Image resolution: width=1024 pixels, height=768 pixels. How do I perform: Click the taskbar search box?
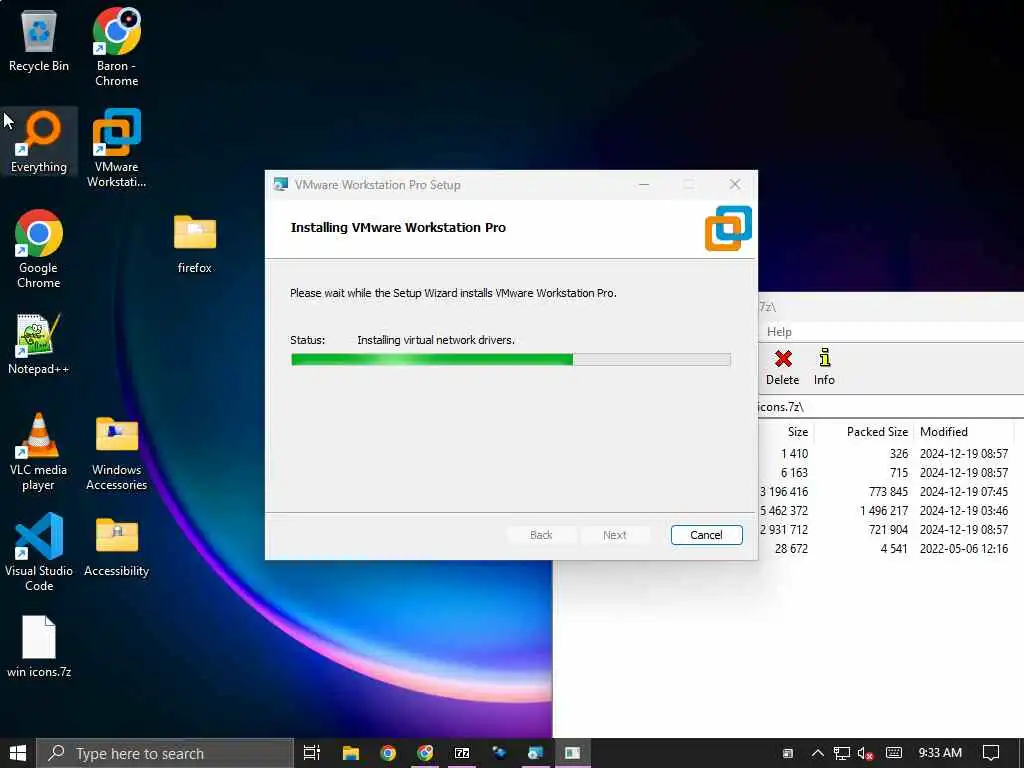coord(165,753)
